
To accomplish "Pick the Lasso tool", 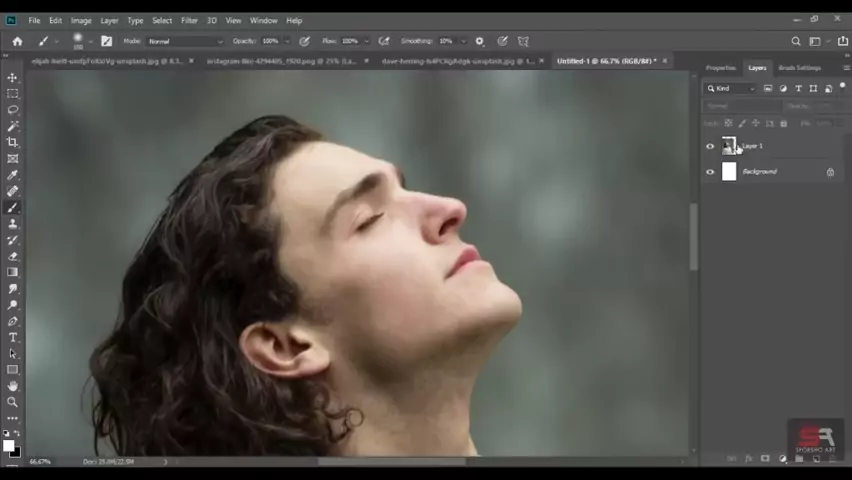I will click(x=13, y=110).
